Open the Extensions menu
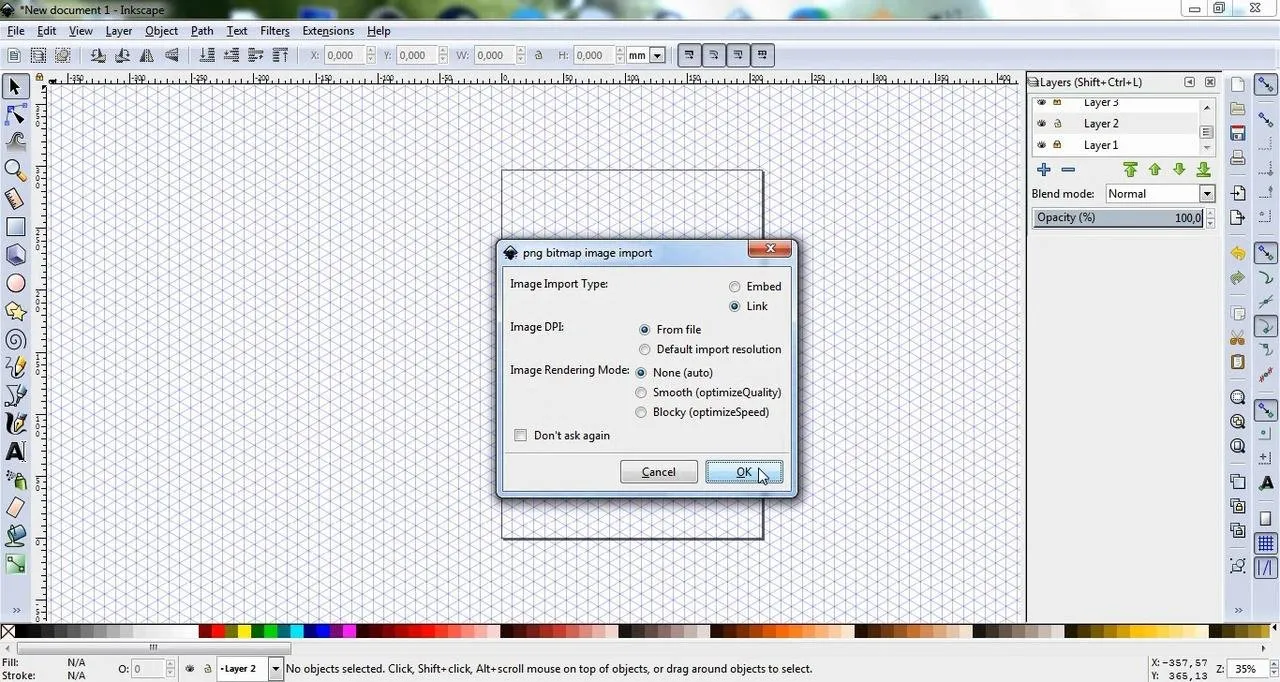1280x682 pixels. coord(328,31)
